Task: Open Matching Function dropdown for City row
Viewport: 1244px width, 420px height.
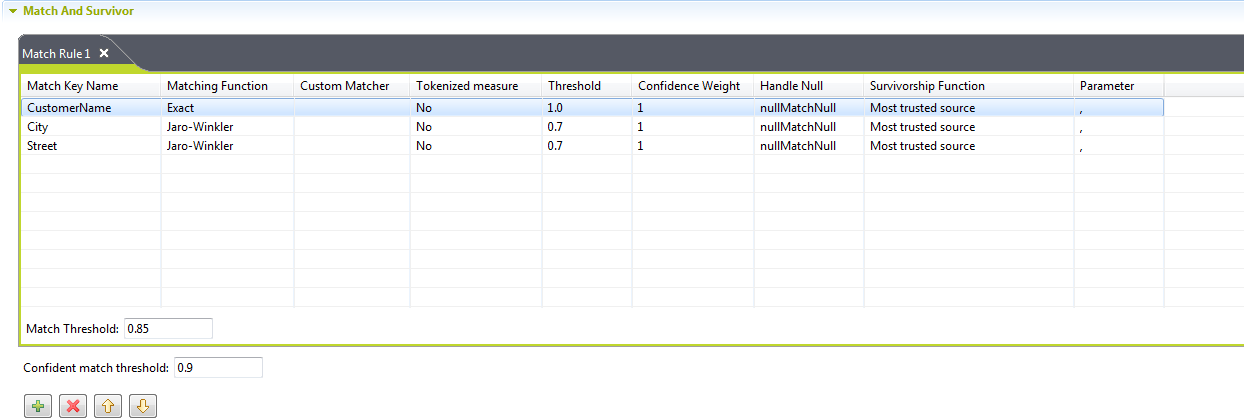Action: point(226,127)
